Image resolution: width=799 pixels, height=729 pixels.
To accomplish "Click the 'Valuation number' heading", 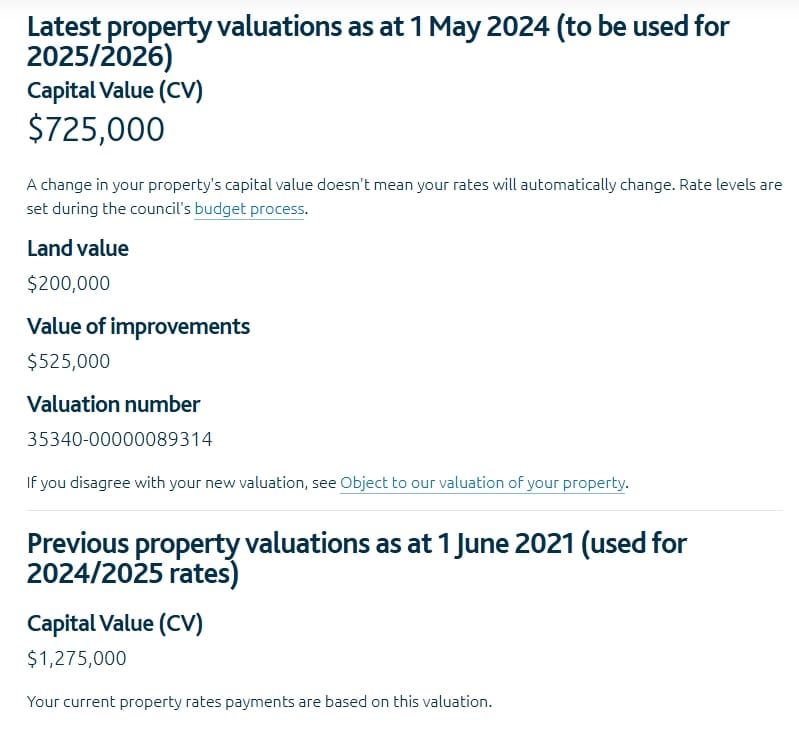I will point(113,404).
